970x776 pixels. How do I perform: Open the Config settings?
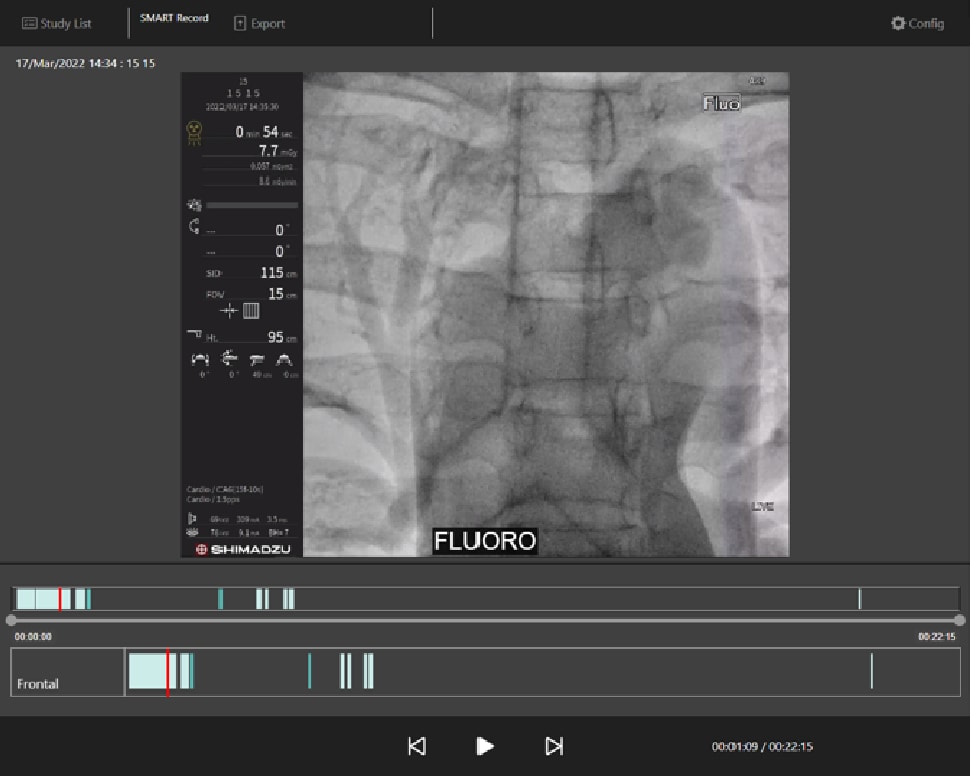[917, 23]
